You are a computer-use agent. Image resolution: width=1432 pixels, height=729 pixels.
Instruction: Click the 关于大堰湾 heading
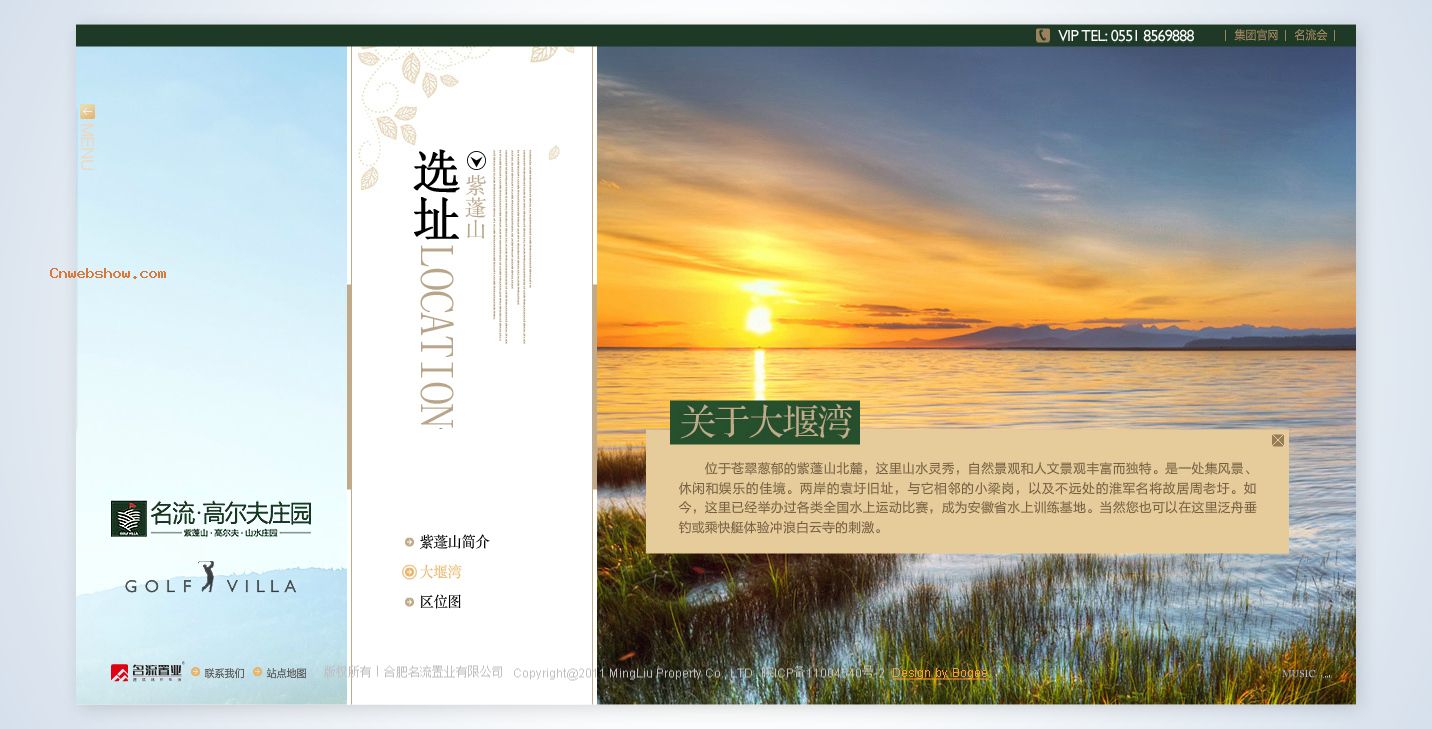pyautogui.click(x=765, y=422)
